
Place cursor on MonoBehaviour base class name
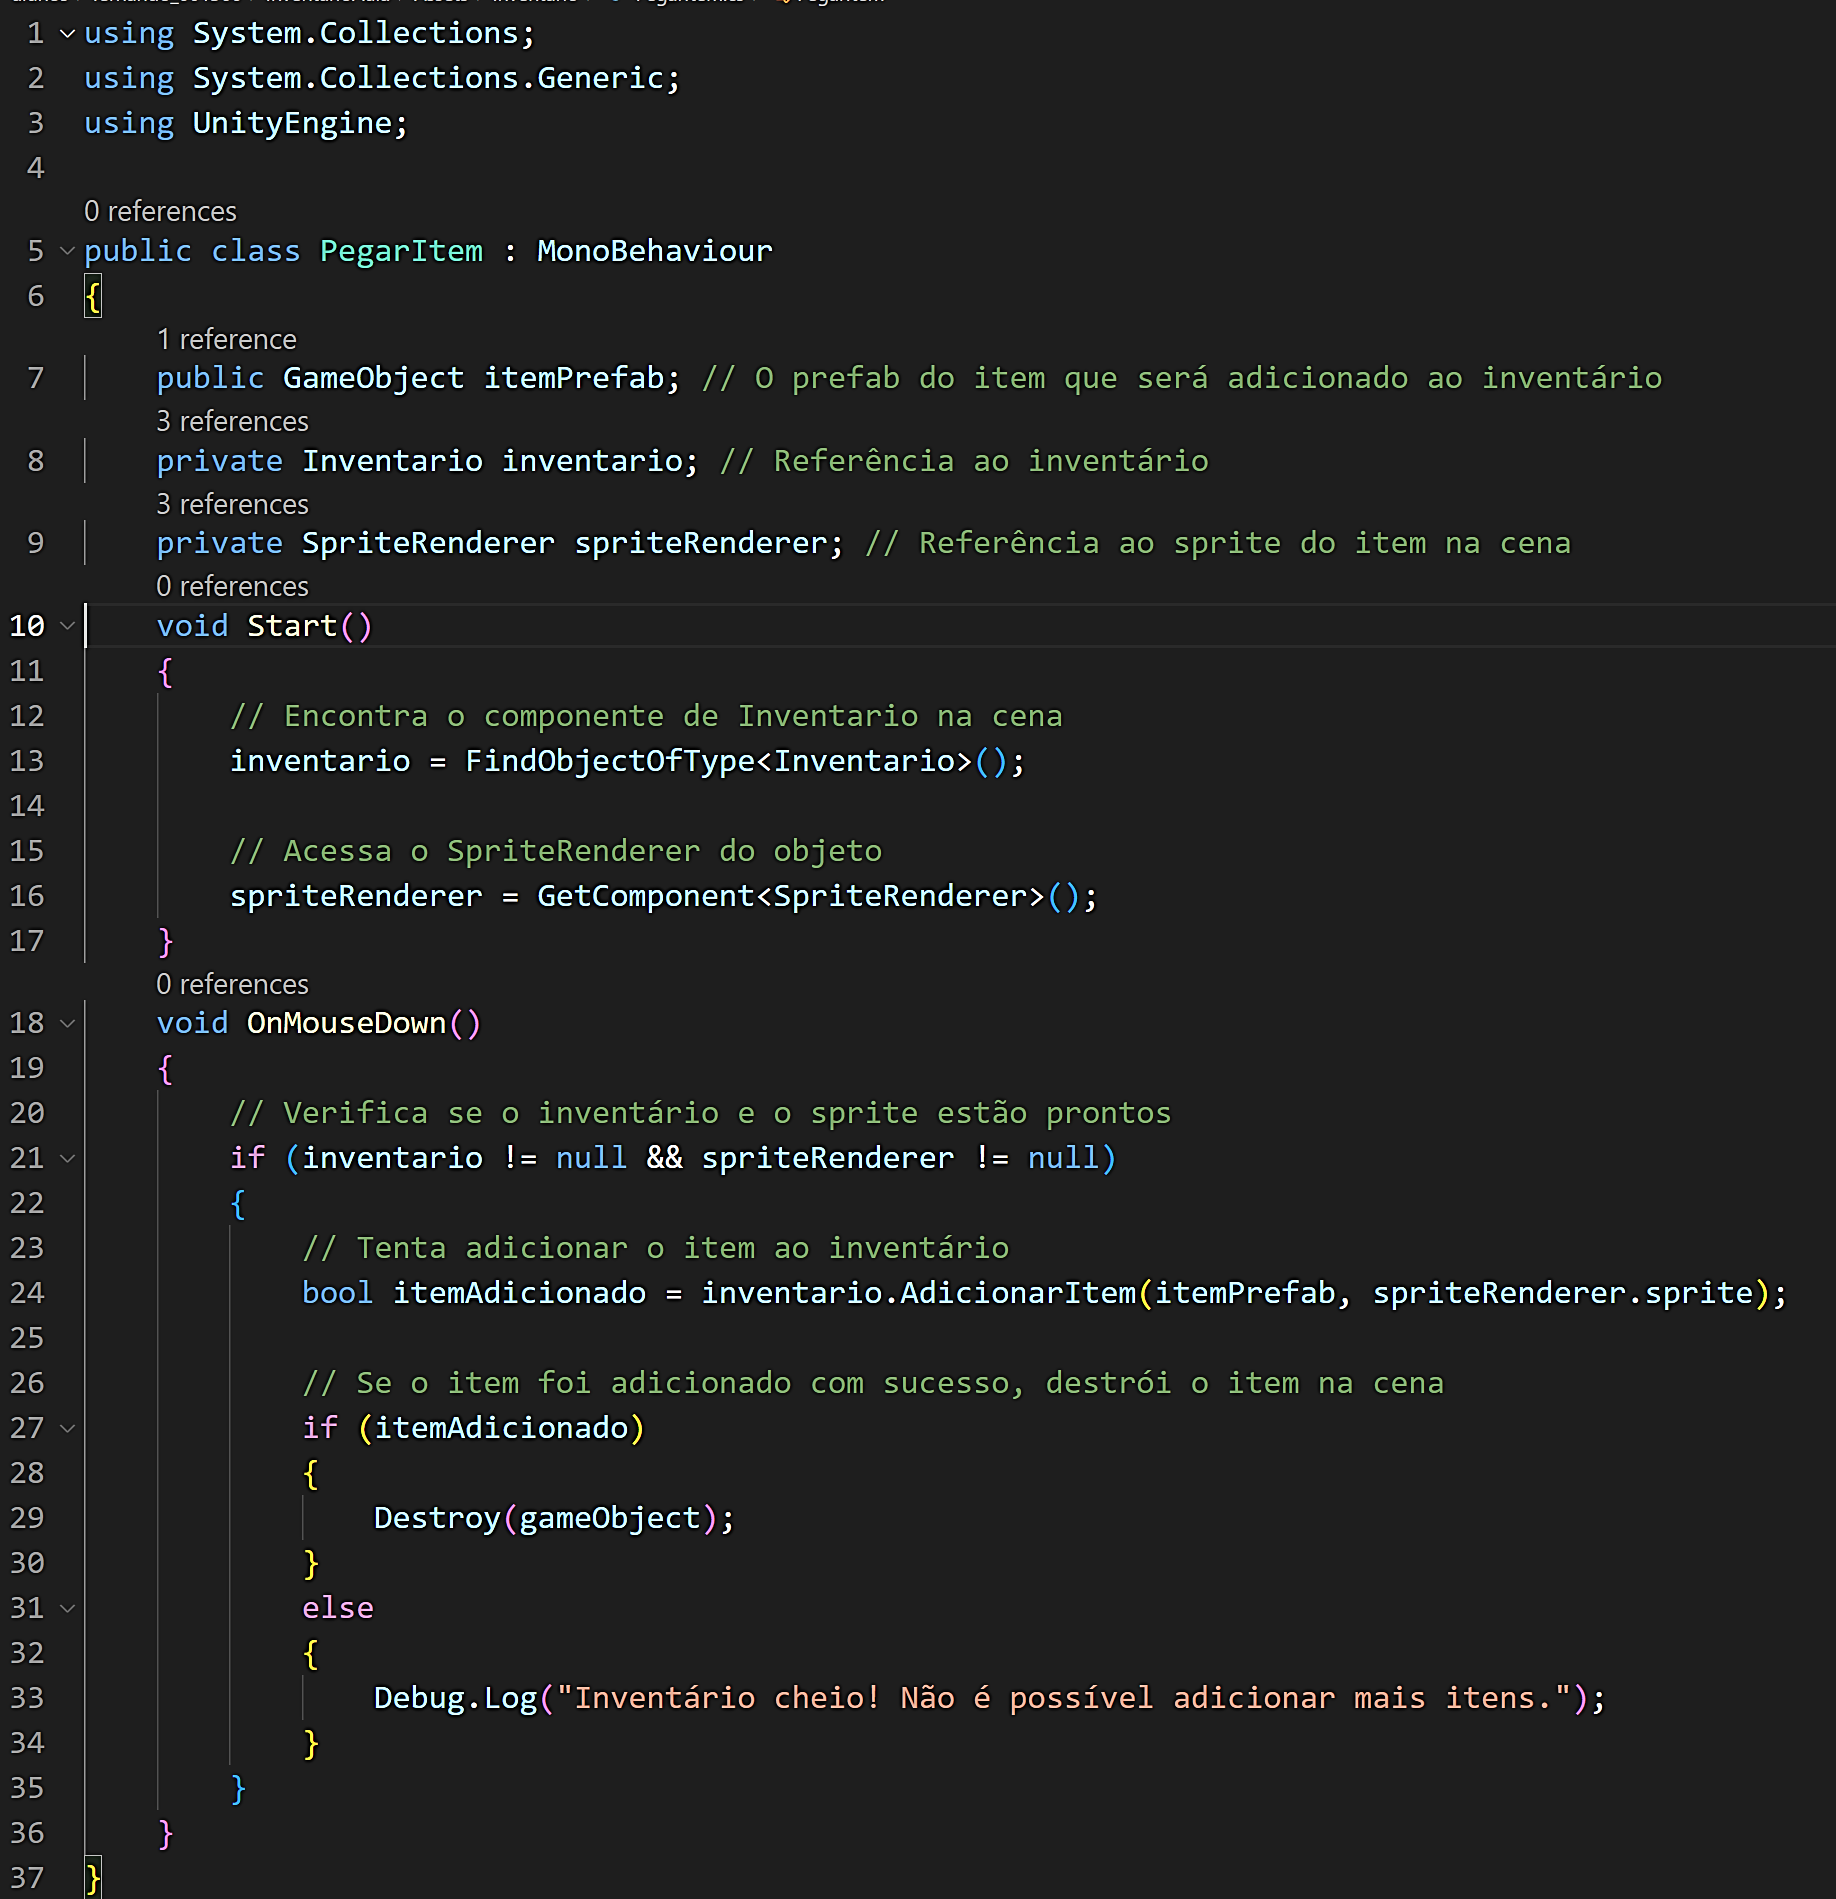click(654, 251)
